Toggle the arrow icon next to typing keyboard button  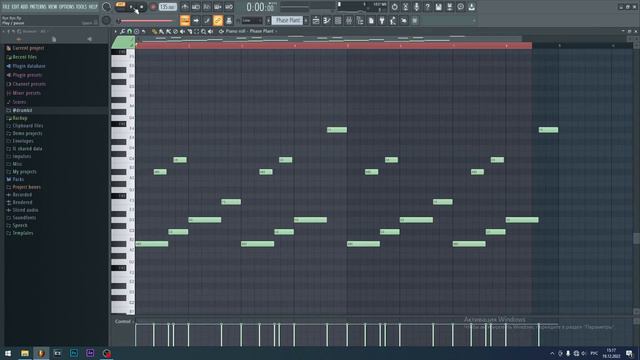pos(196,20)
